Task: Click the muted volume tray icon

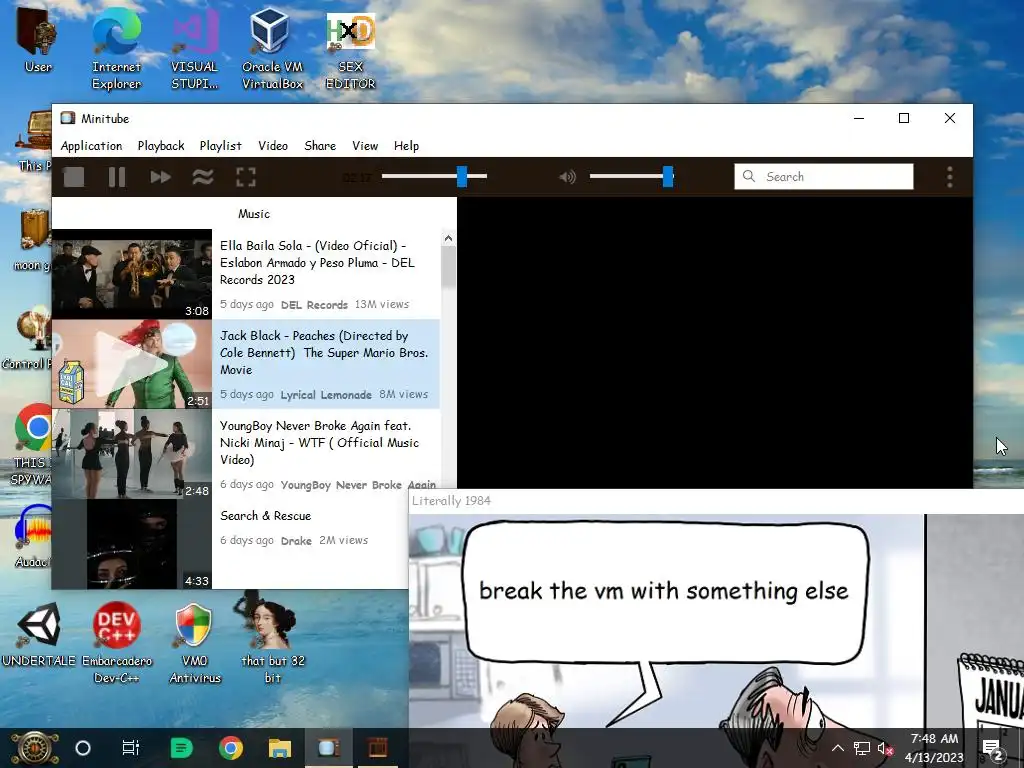Action: (886, 748)
